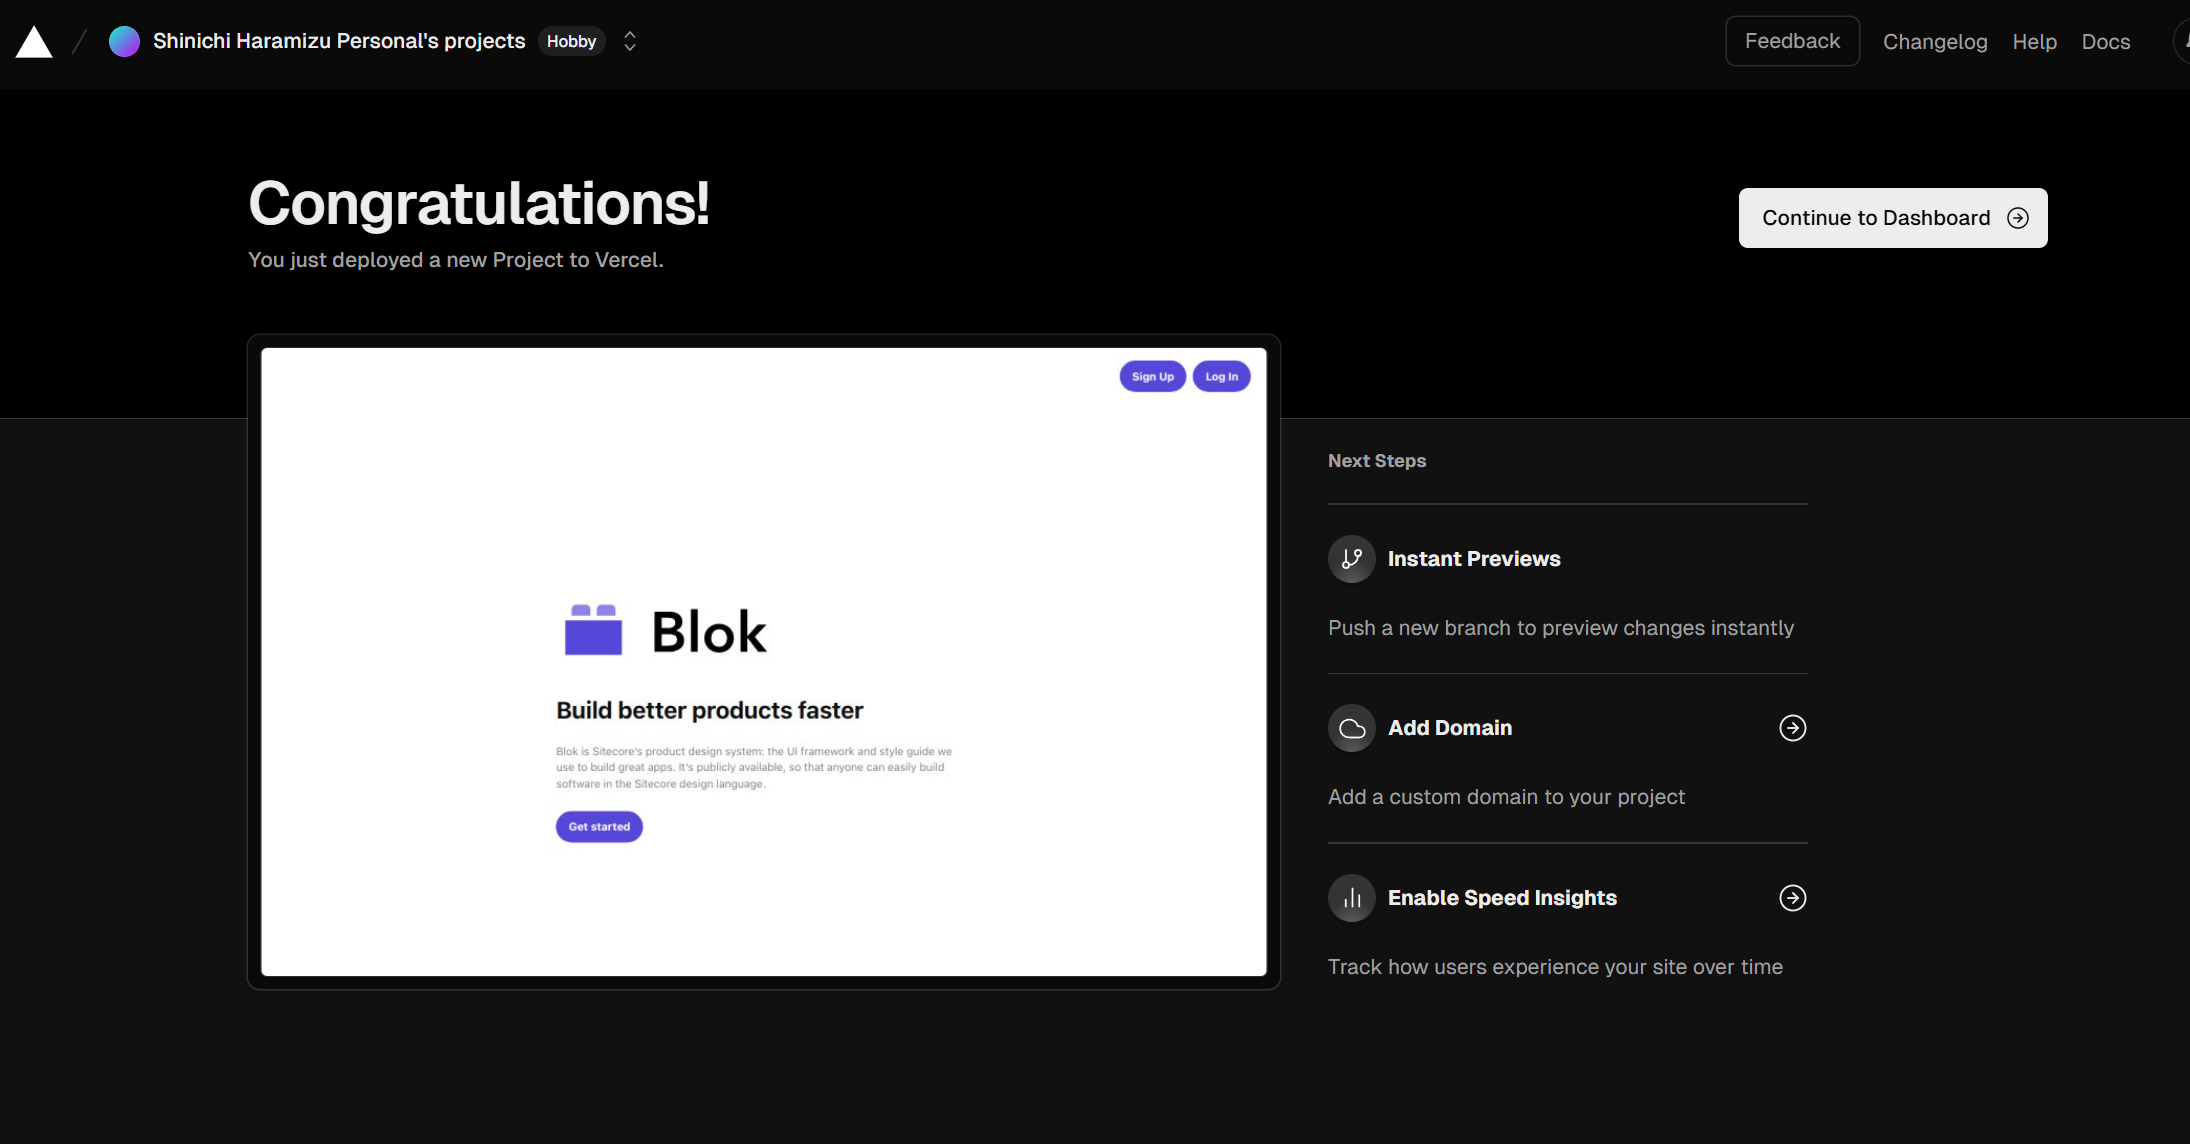Click the Instant Previews branch icon
Screen dimensions: 2190x1144
[x=1352, y=559]
